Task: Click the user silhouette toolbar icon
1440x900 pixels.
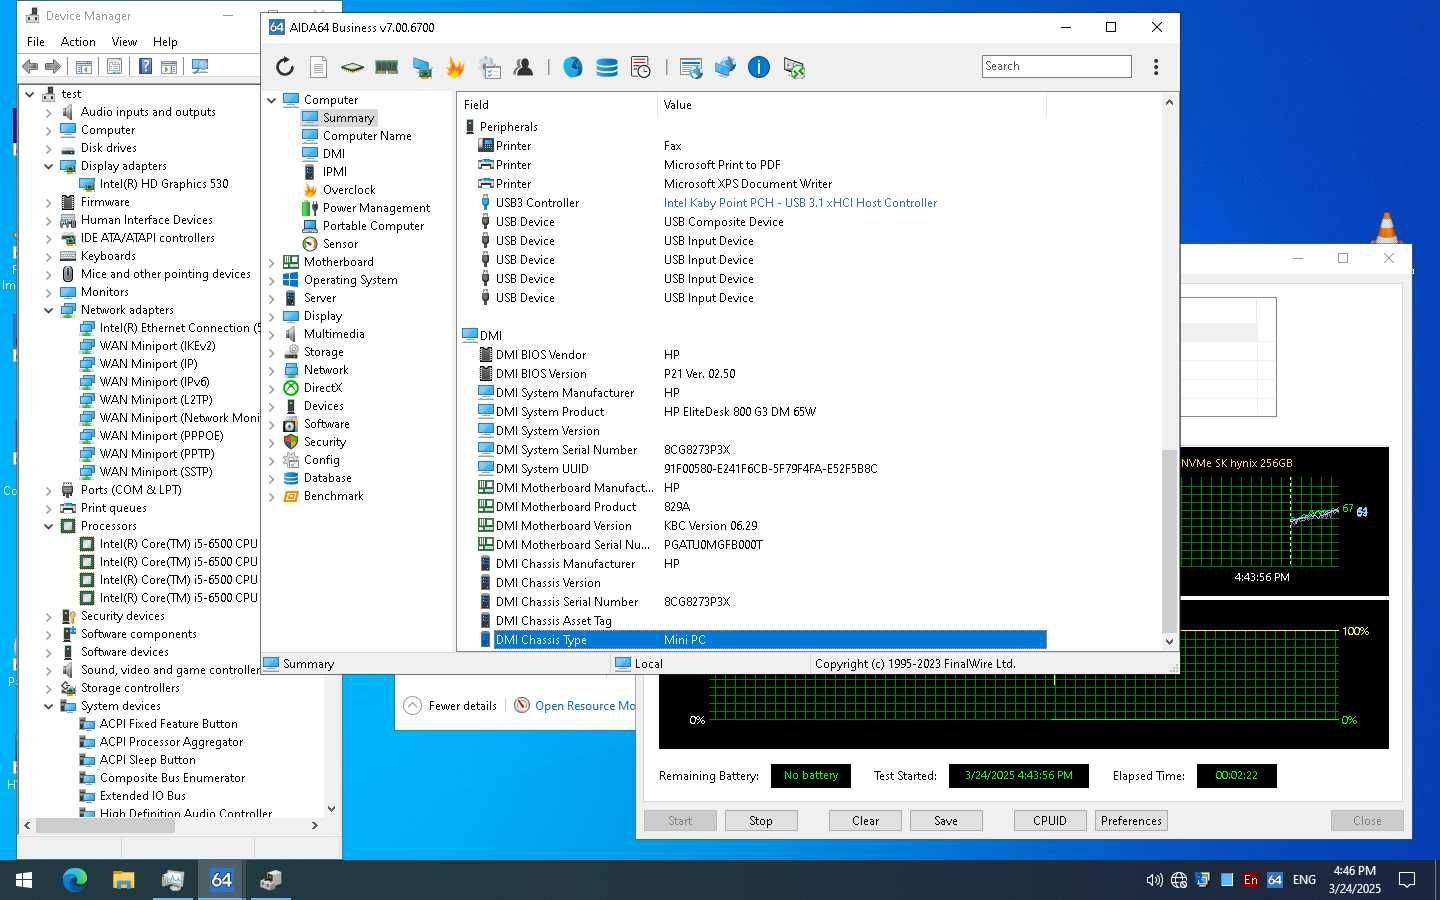Action: pos(523,67)
